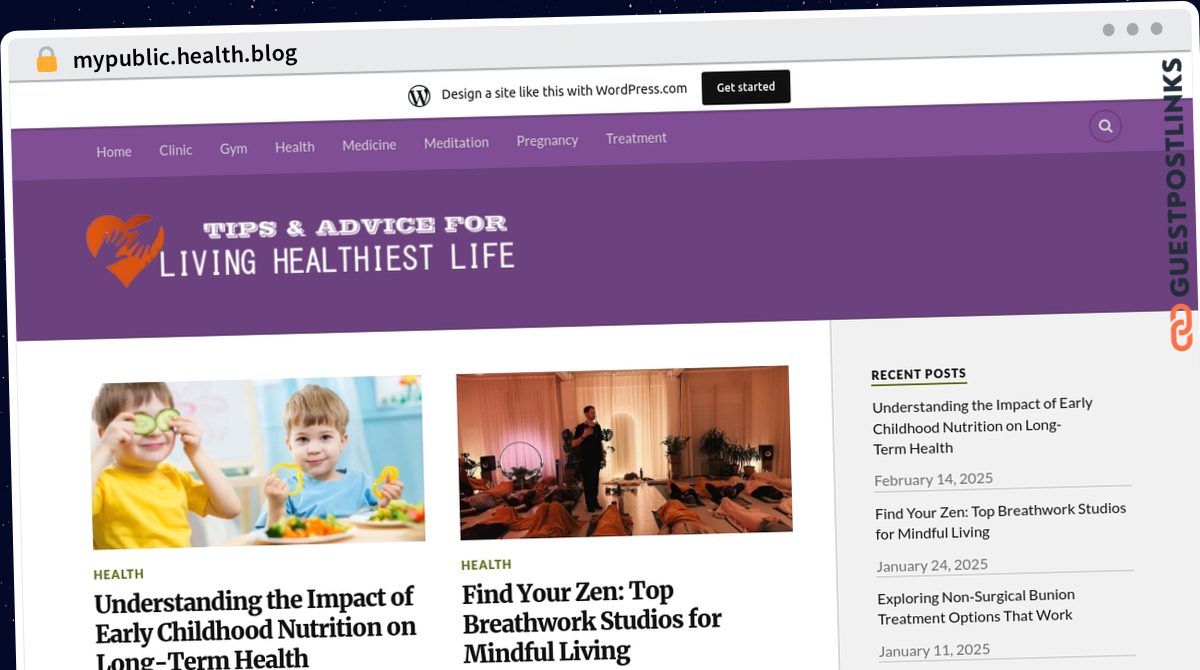Click the Guestpostlinks chain-link icon
This screenshot has width=1200, height=670.
click(x=1181, y=328)
